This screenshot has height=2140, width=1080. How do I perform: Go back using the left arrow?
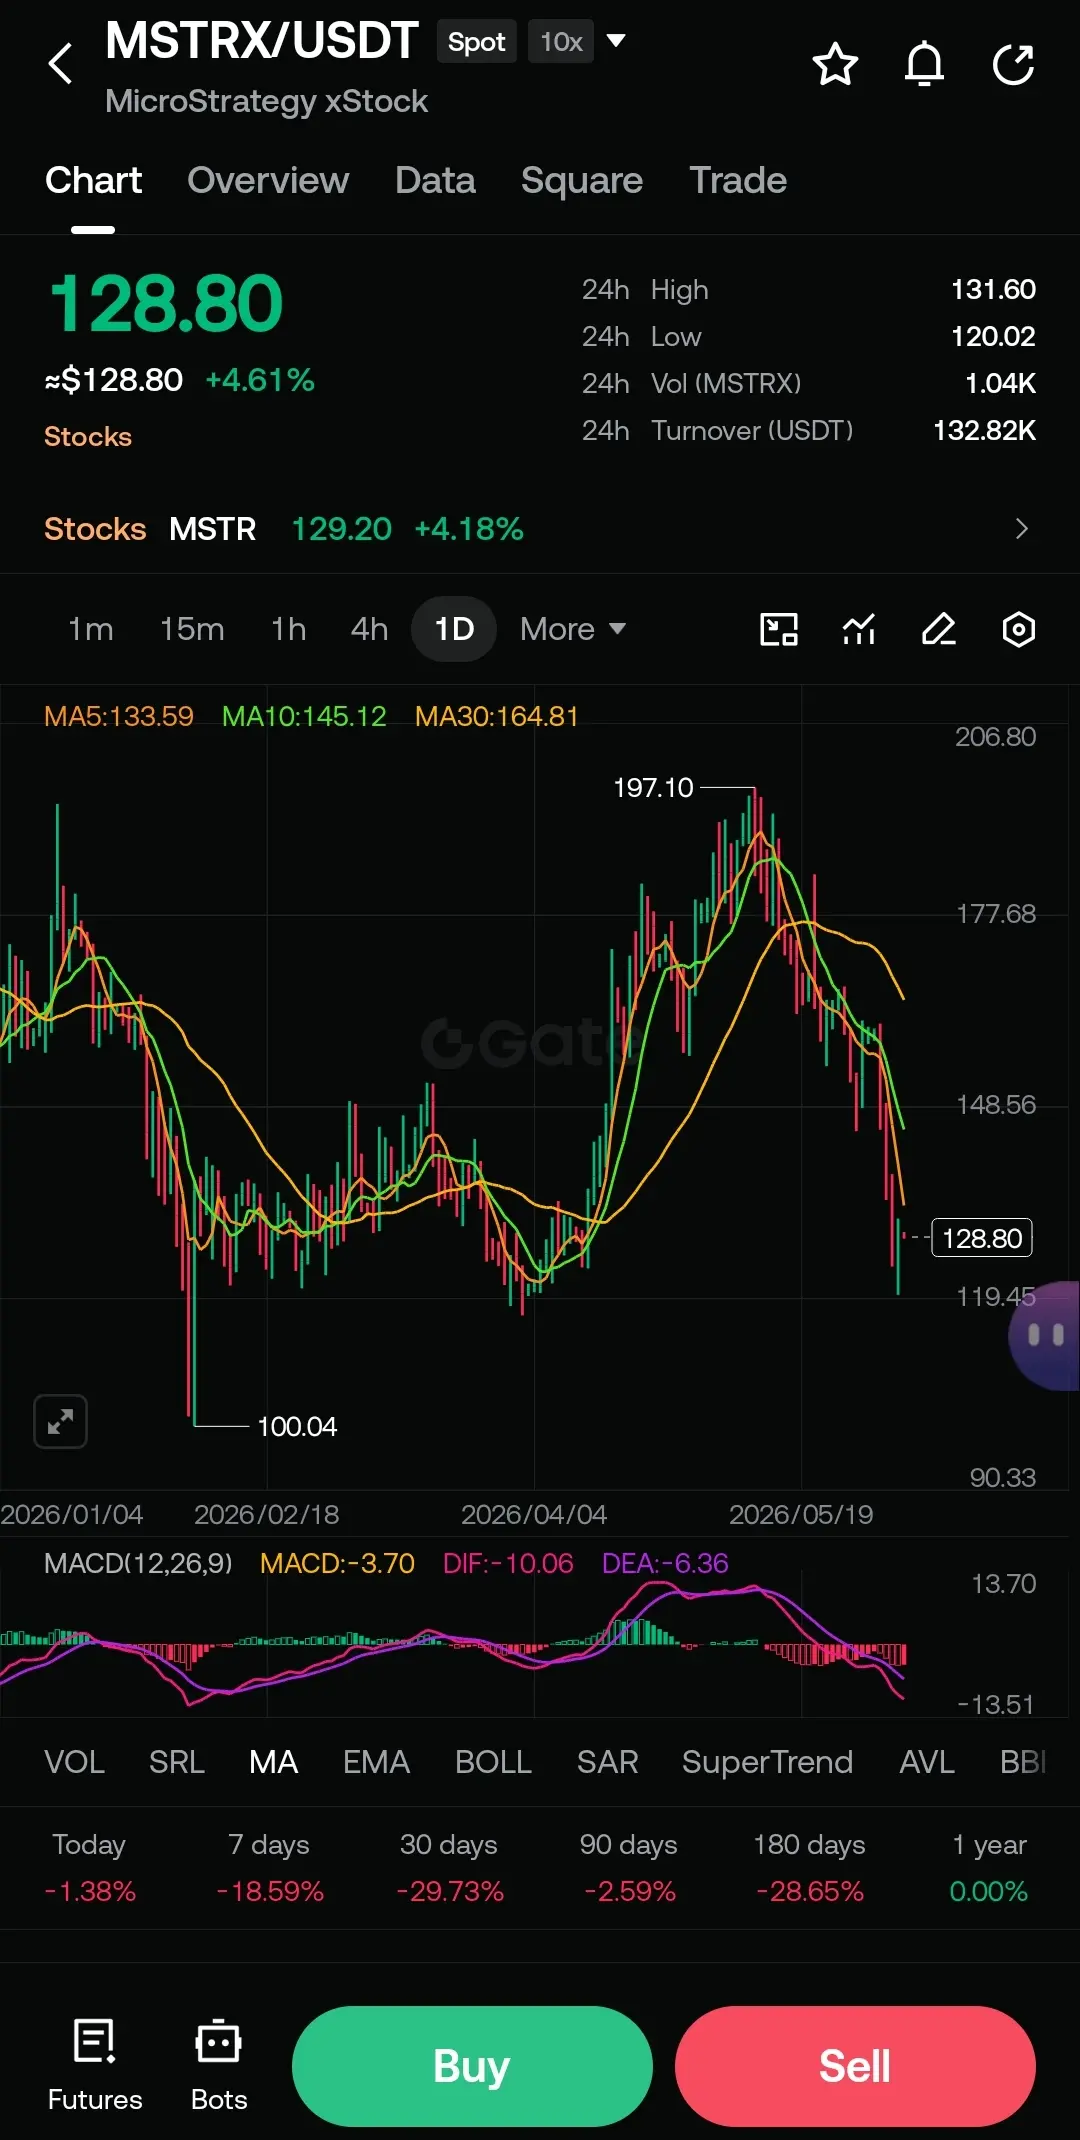tap(61, 64)
